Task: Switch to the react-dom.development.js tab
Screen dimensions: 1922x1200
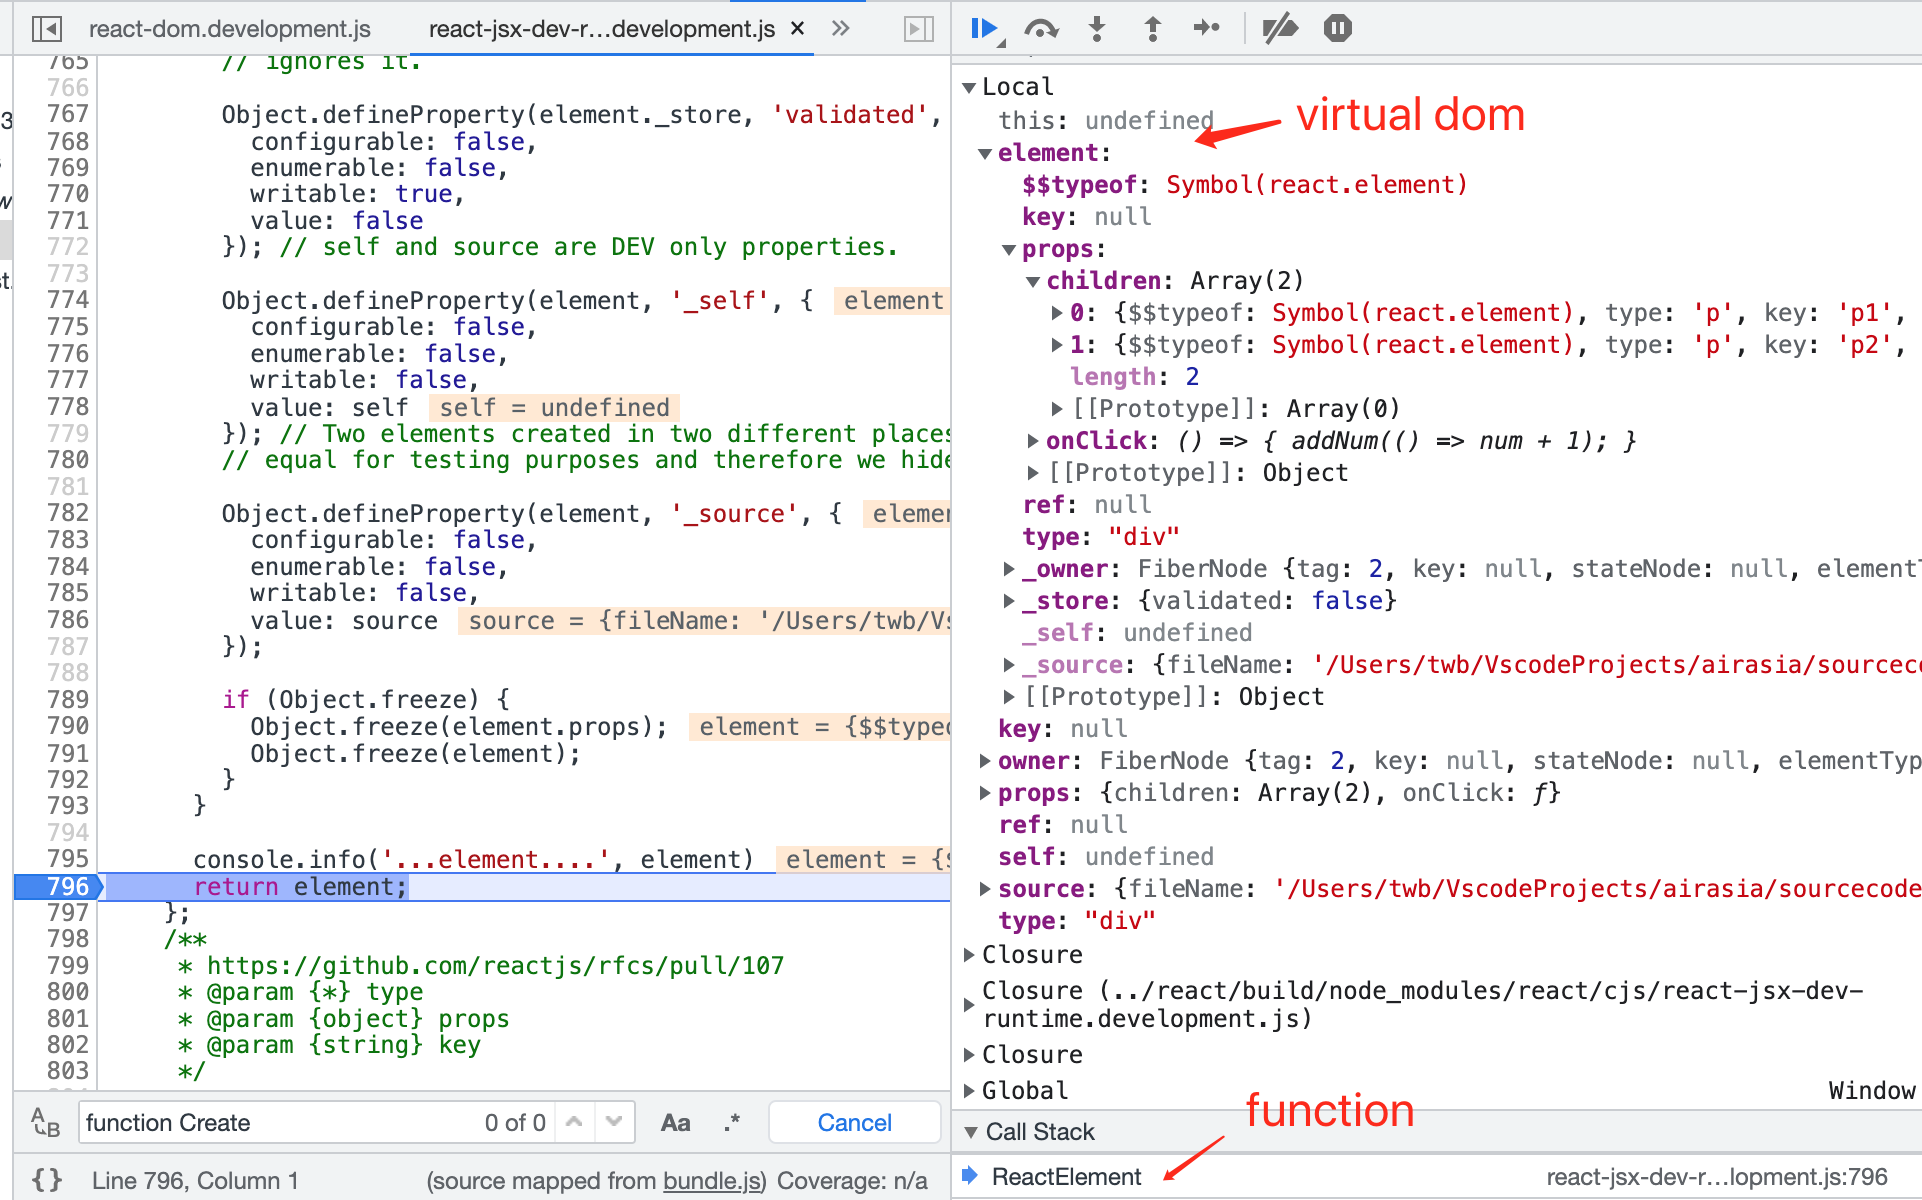Action: [229, 29]
